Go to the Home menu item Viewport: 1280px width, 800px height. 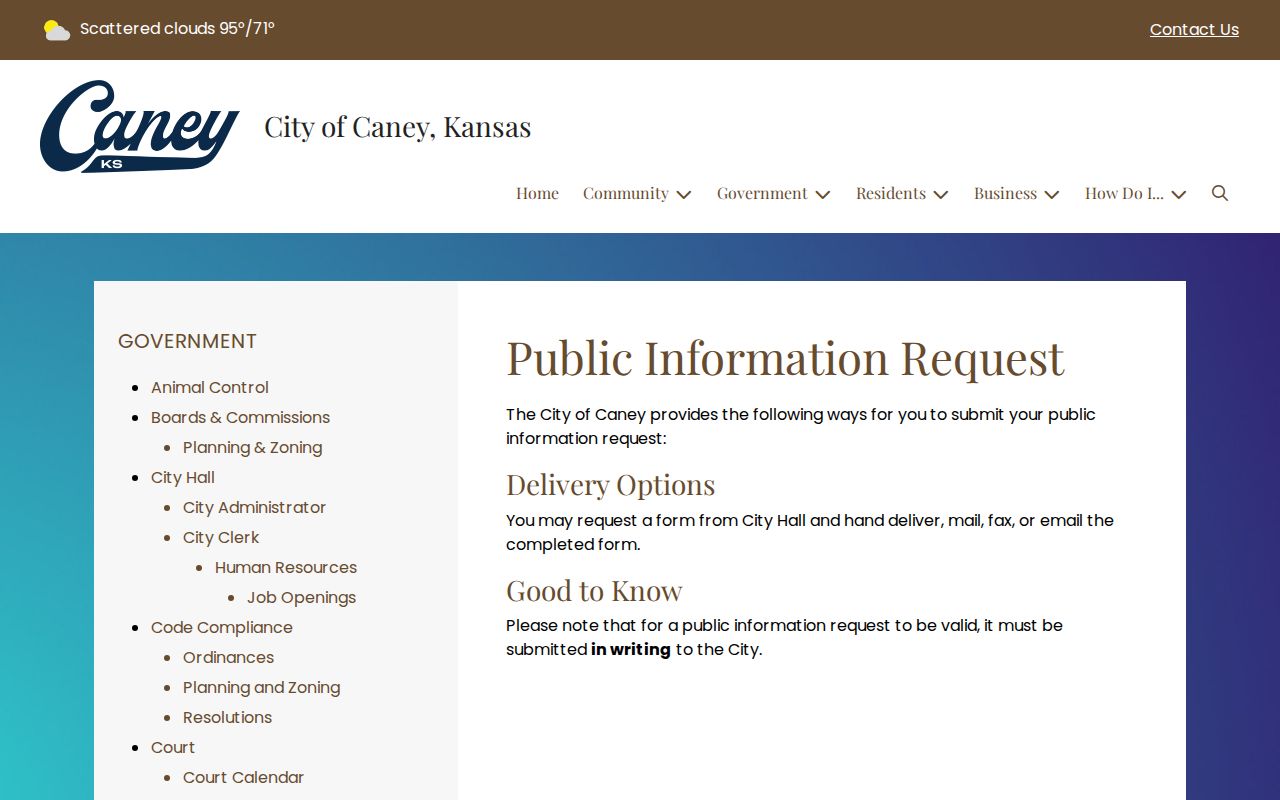pos(537,193)
